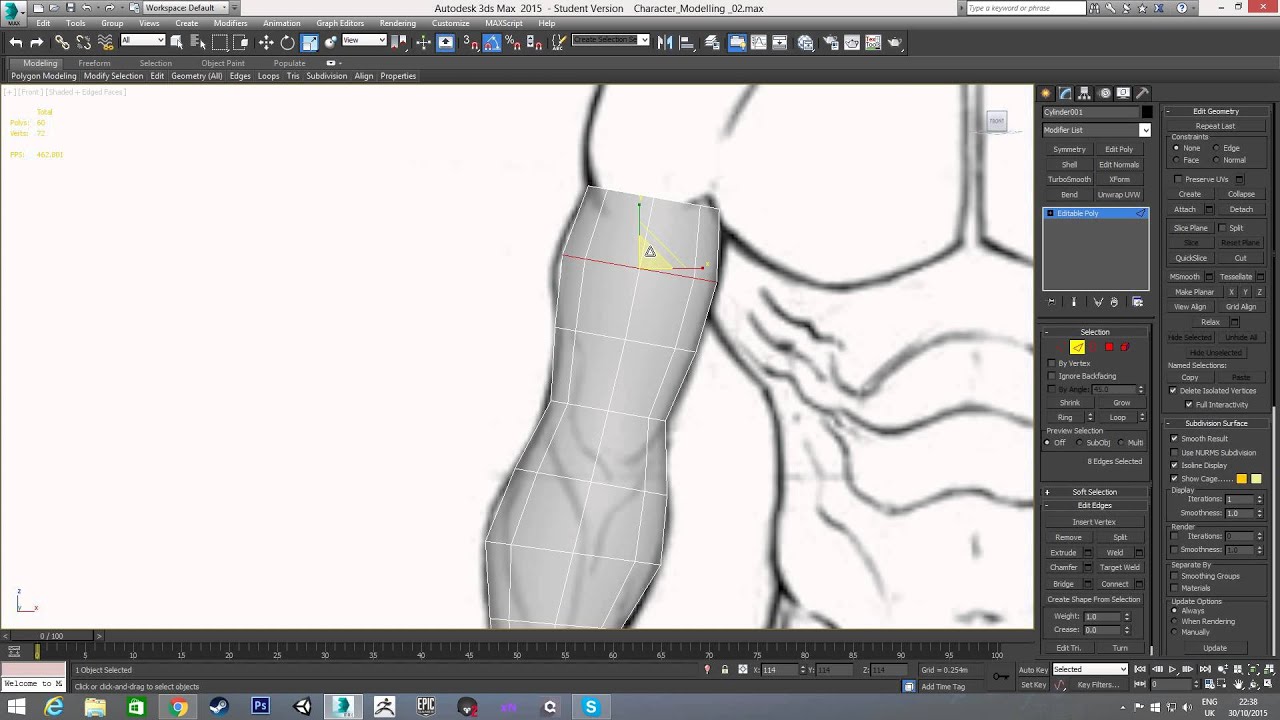Click the Unlink Selection tool
Image resolution: width=1280 pixels, height=720 pixels.
click(83, 42)
